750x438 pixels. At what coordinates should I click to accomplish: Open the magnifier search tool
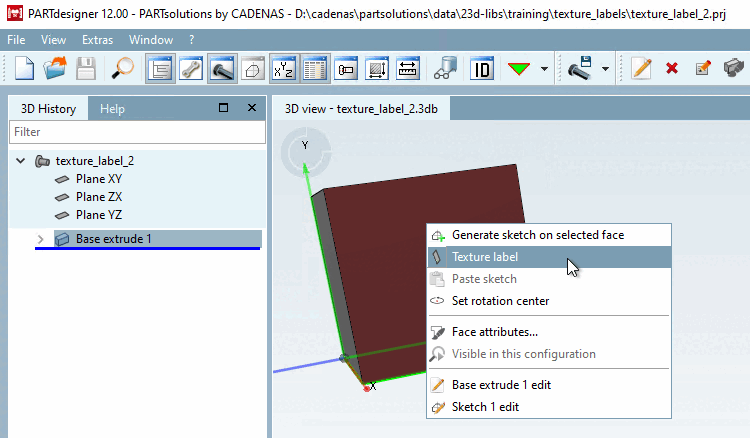click(x=123, y=69)
